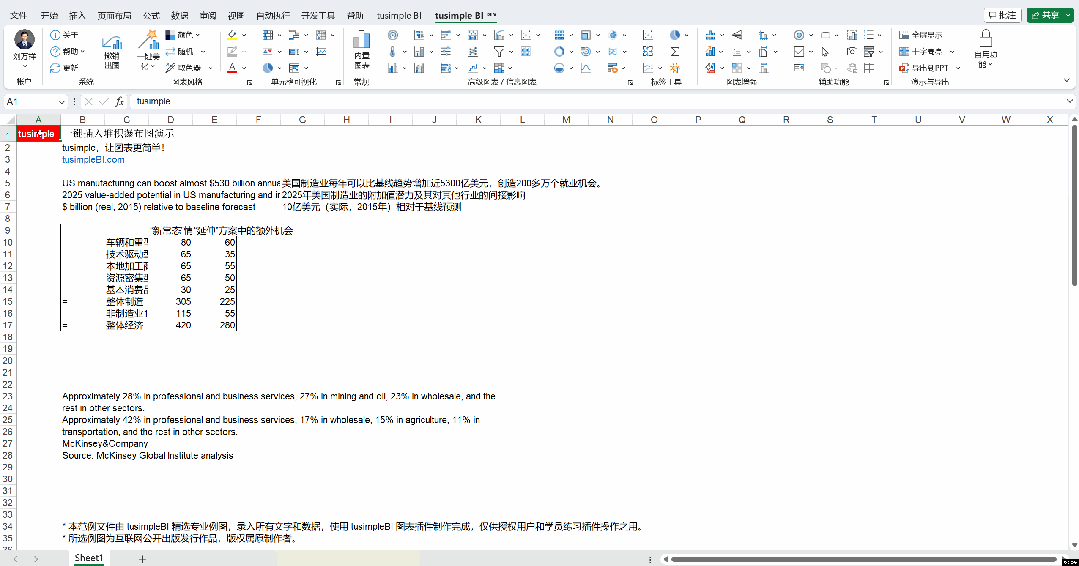
Task: Click the 全屏显示 fullscreen display icon
Action: [904, 35]
